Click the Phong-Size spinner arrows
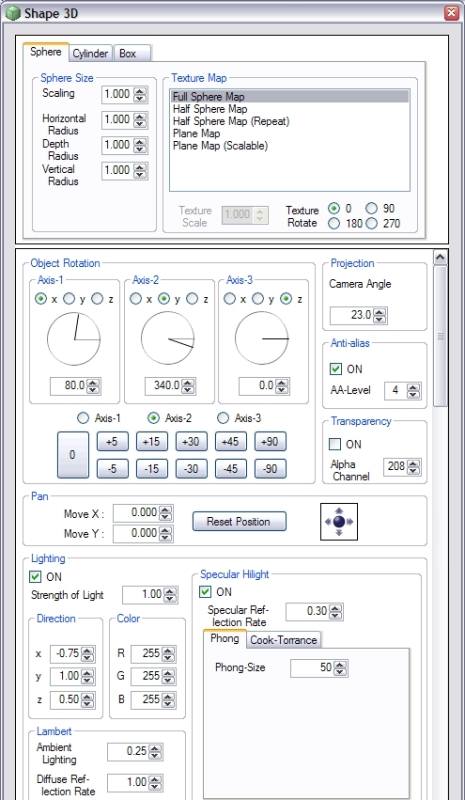465x800 pixels. [x=340, y=668]
